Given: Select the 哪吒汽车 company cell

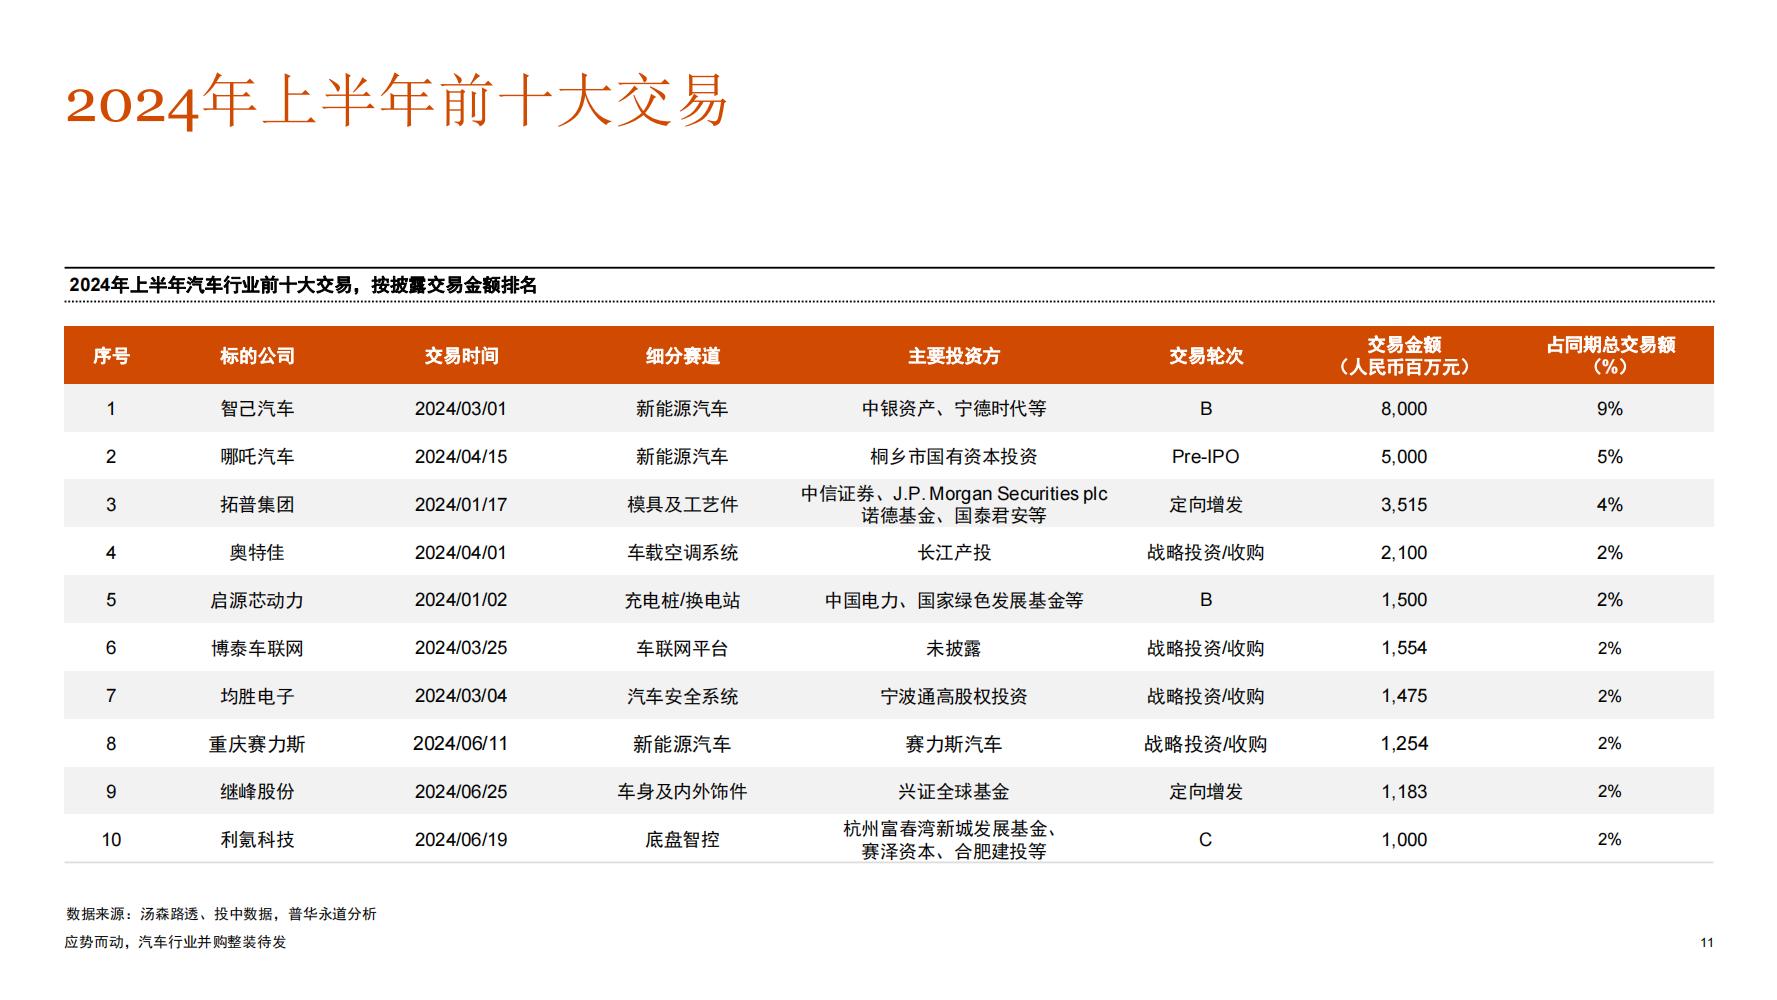Looking at the screenshot, I should point(257,457).
